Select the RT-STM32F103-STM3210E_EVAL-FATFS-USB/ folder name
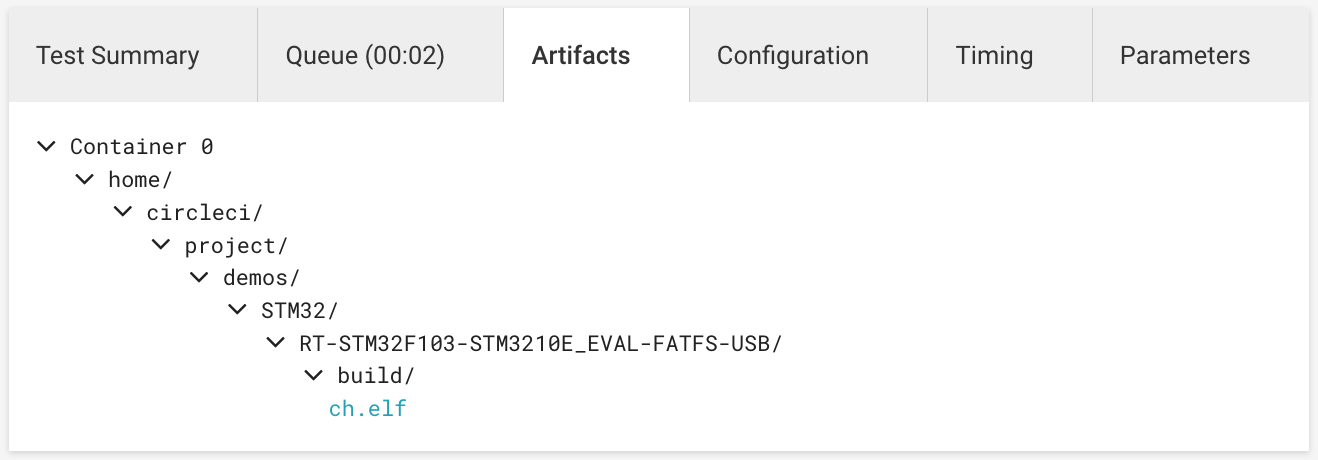 tap(540, 344)
